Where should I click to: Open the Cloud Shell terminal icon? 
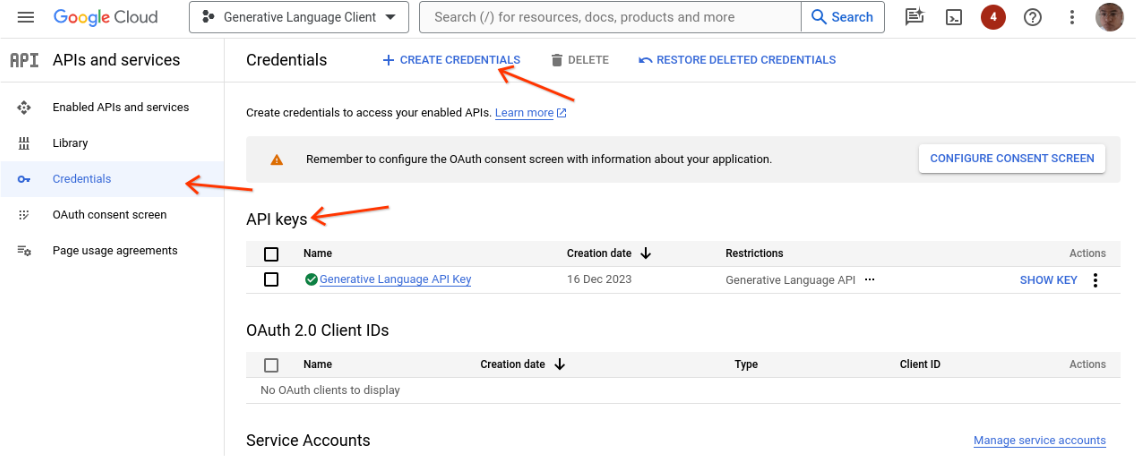point(955,17)
